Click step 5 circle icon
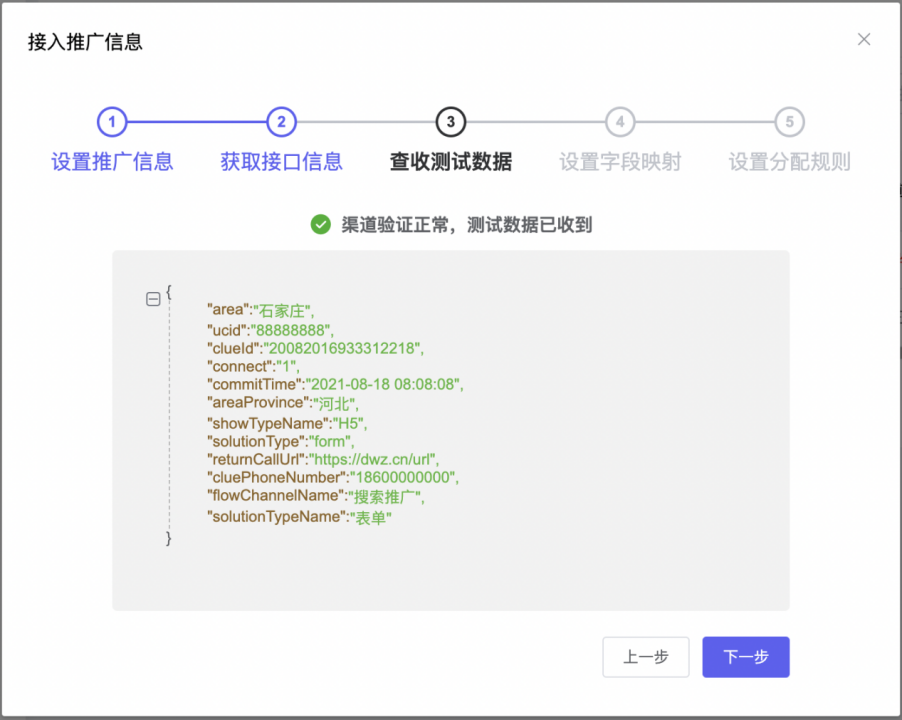Screen dimensions: 902x720 pos(789,122)
